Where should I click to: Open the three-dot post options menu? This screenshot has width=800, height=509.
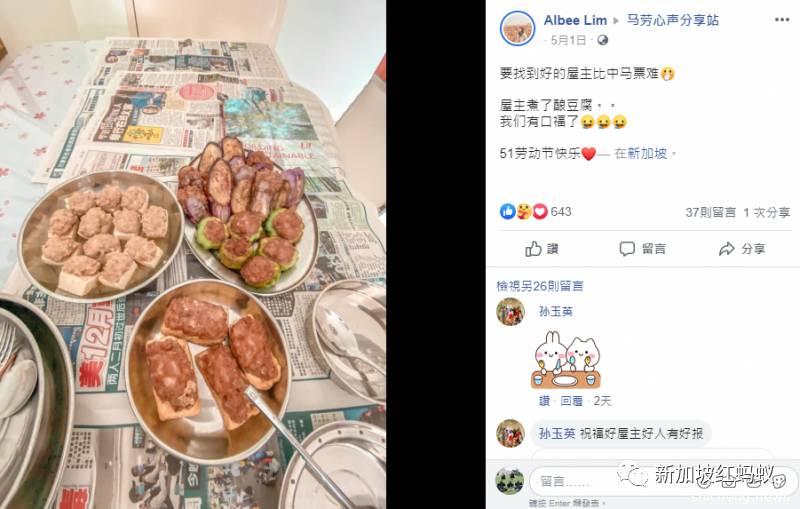[782, 20]
